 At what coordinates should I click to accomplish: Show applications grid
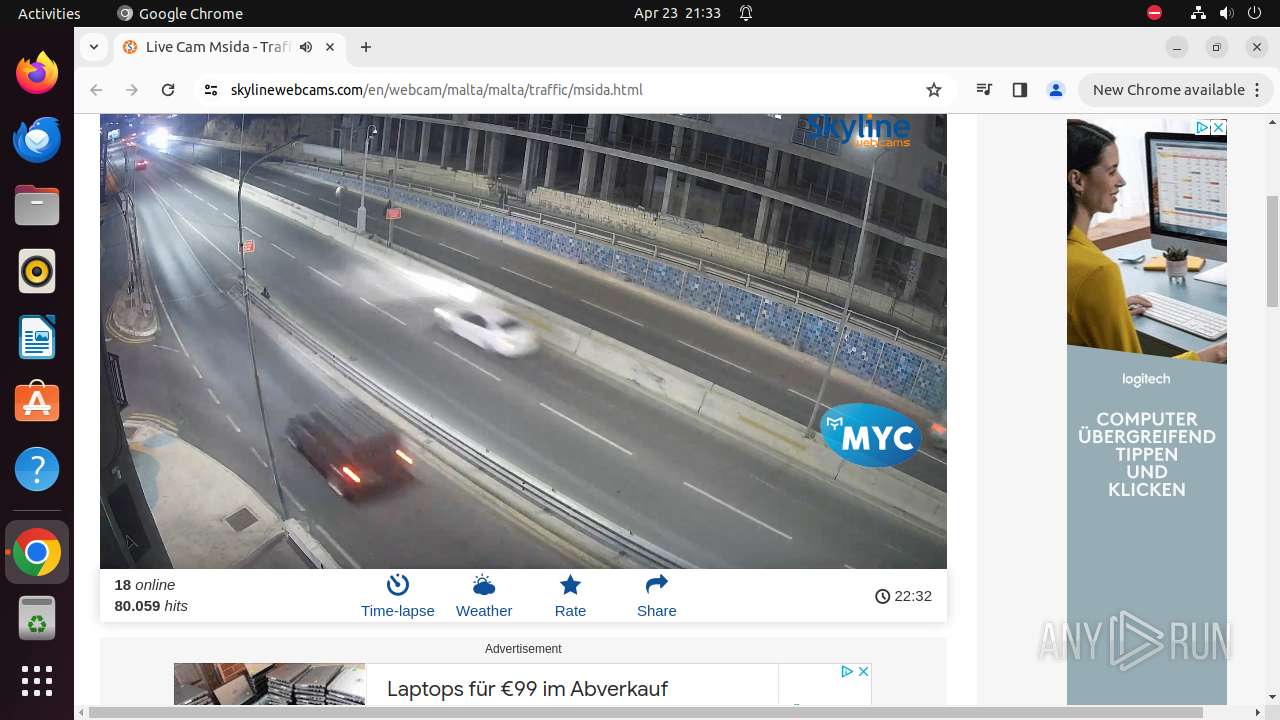(x=37, y=681)
